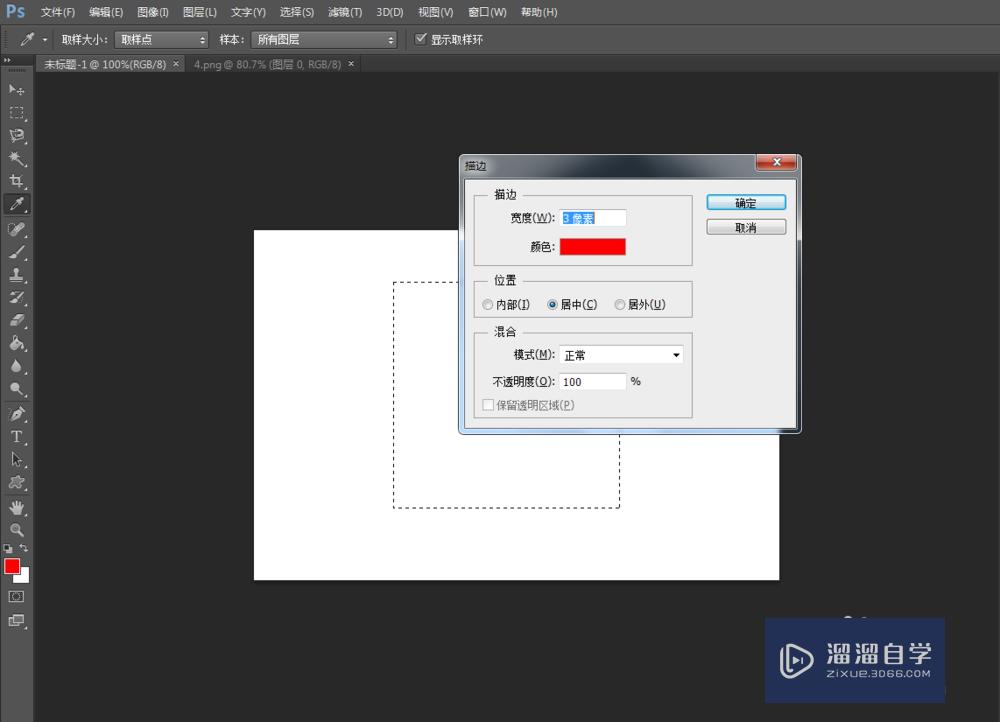Click the white background color swatch
This screenshot has width=1000, height=722.
pos(24,577)
